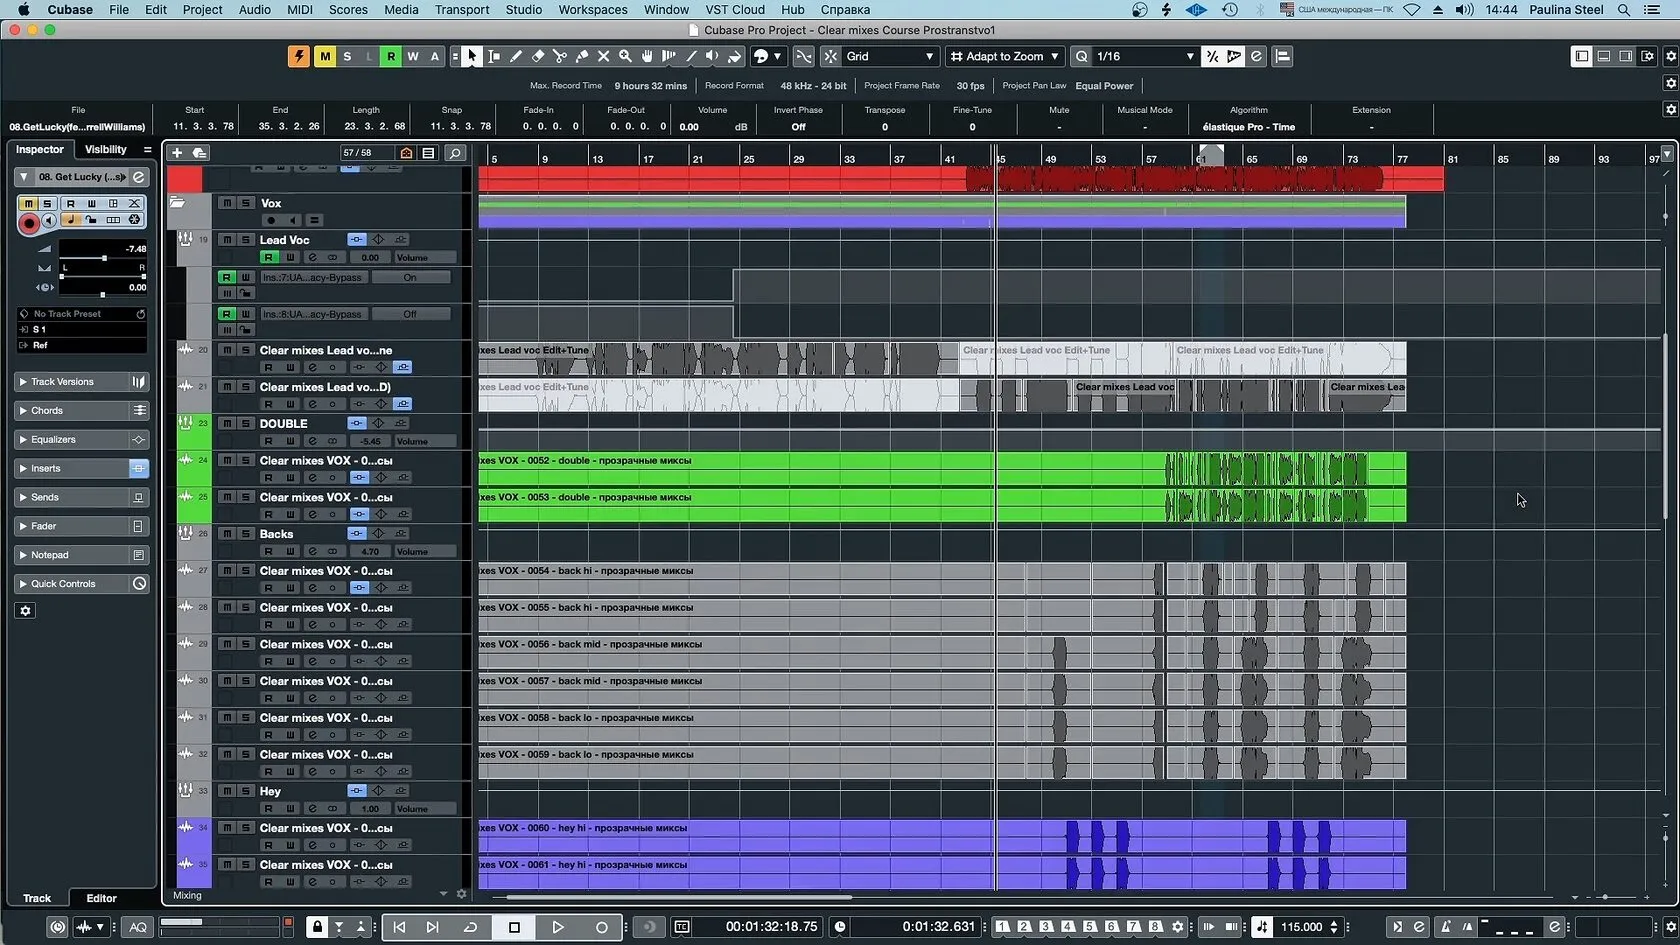Expand the Equalizers inspector section
This screenshot has height=945, width=1680.
53,440
